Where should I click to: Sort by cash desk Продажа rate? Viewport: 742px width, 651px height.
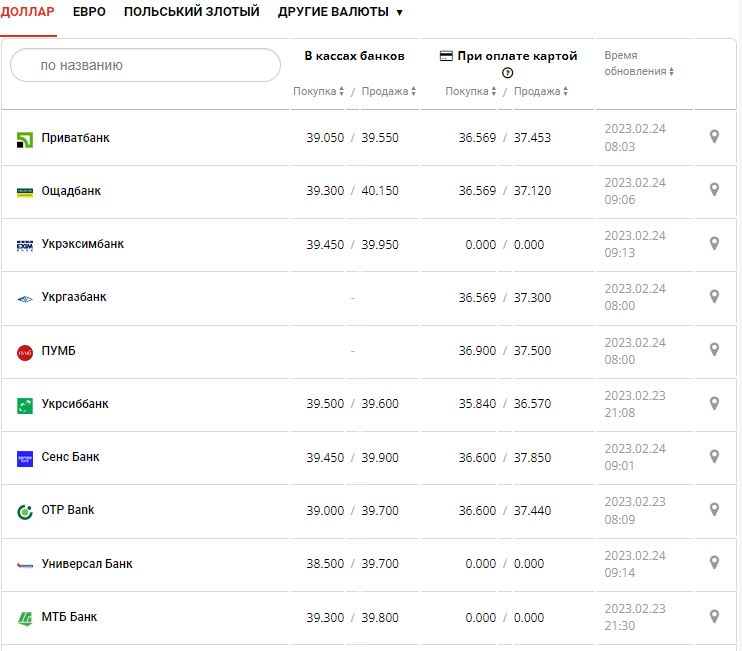[x=388, y=91]
